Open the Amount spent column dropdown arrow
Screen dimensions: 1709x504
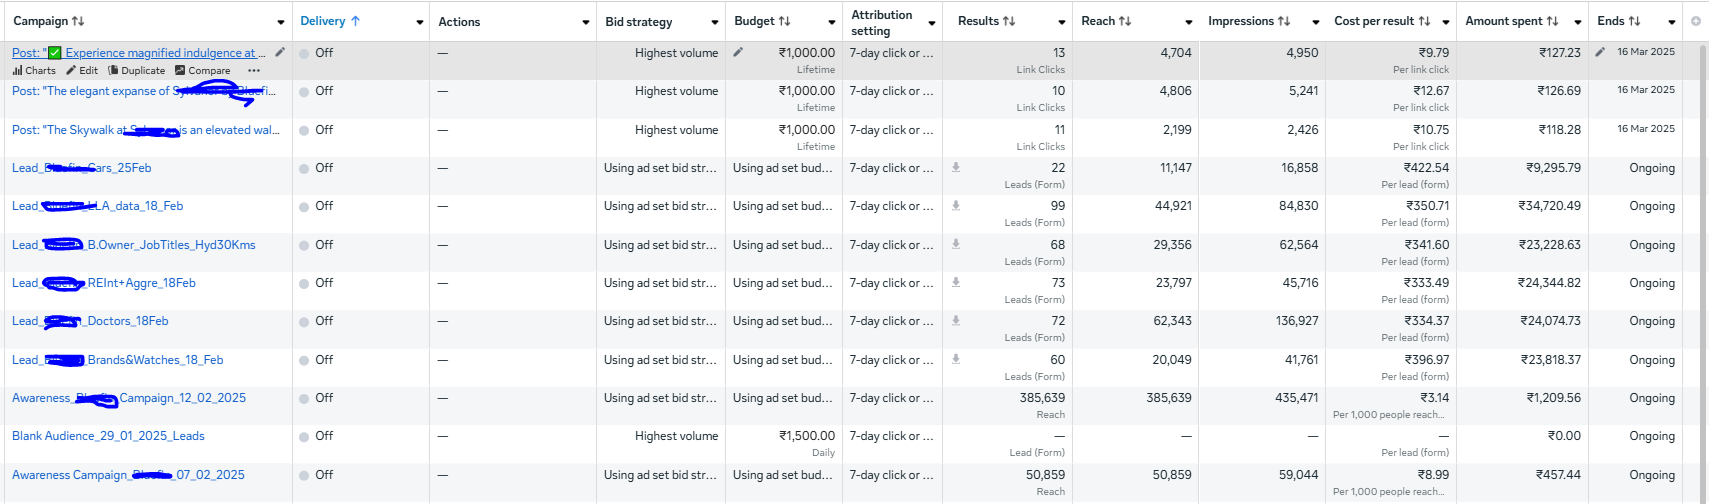pyautogui.click(x=1577, y=22)
